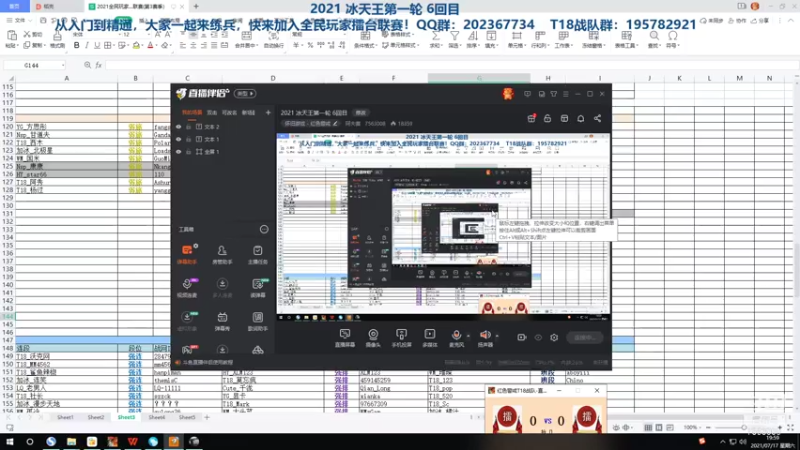Mute the 麦克风 microphone

point(456,335)
